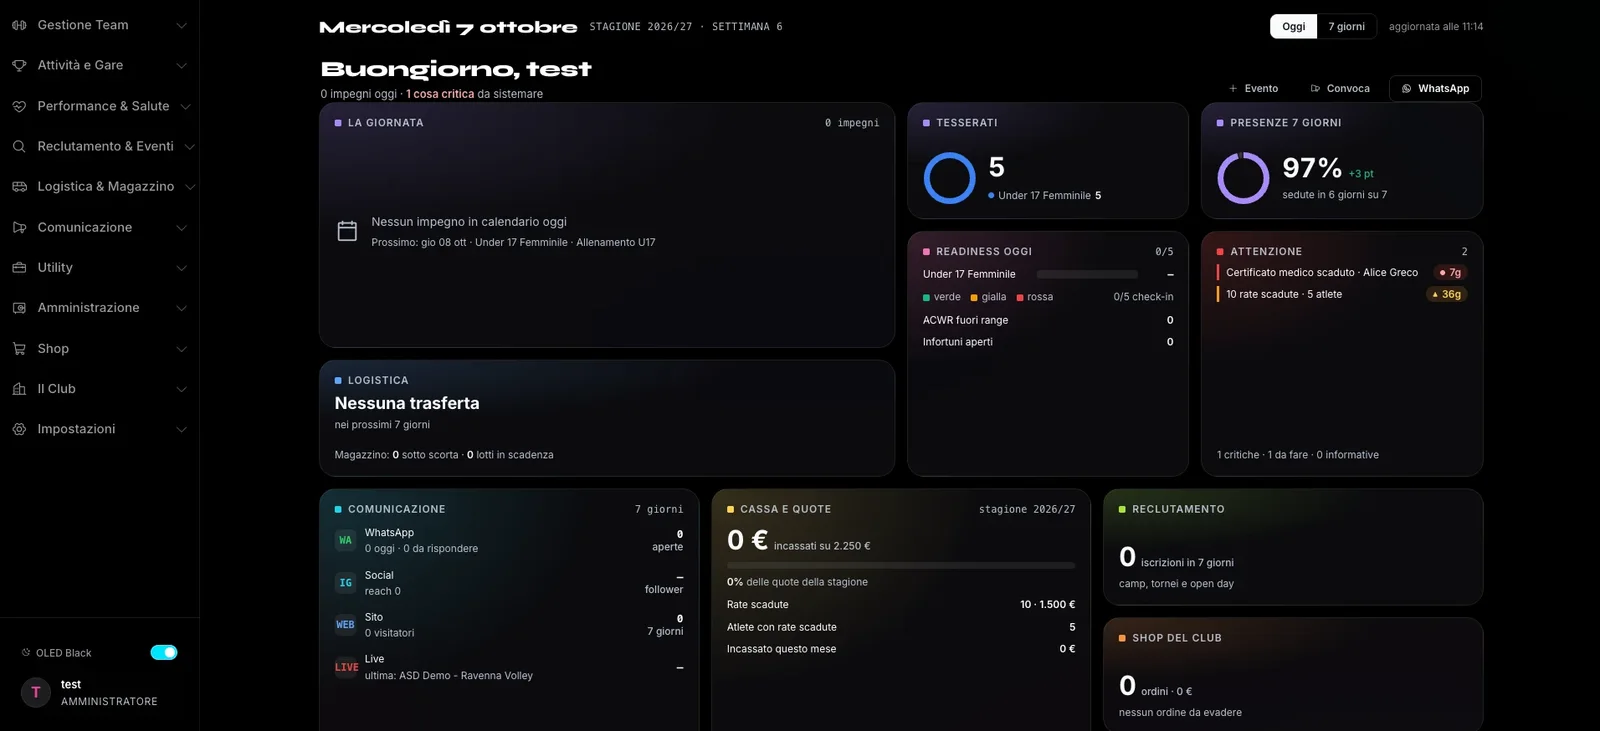
Task: Click the Convoca button
Action: click(1340, 88)
